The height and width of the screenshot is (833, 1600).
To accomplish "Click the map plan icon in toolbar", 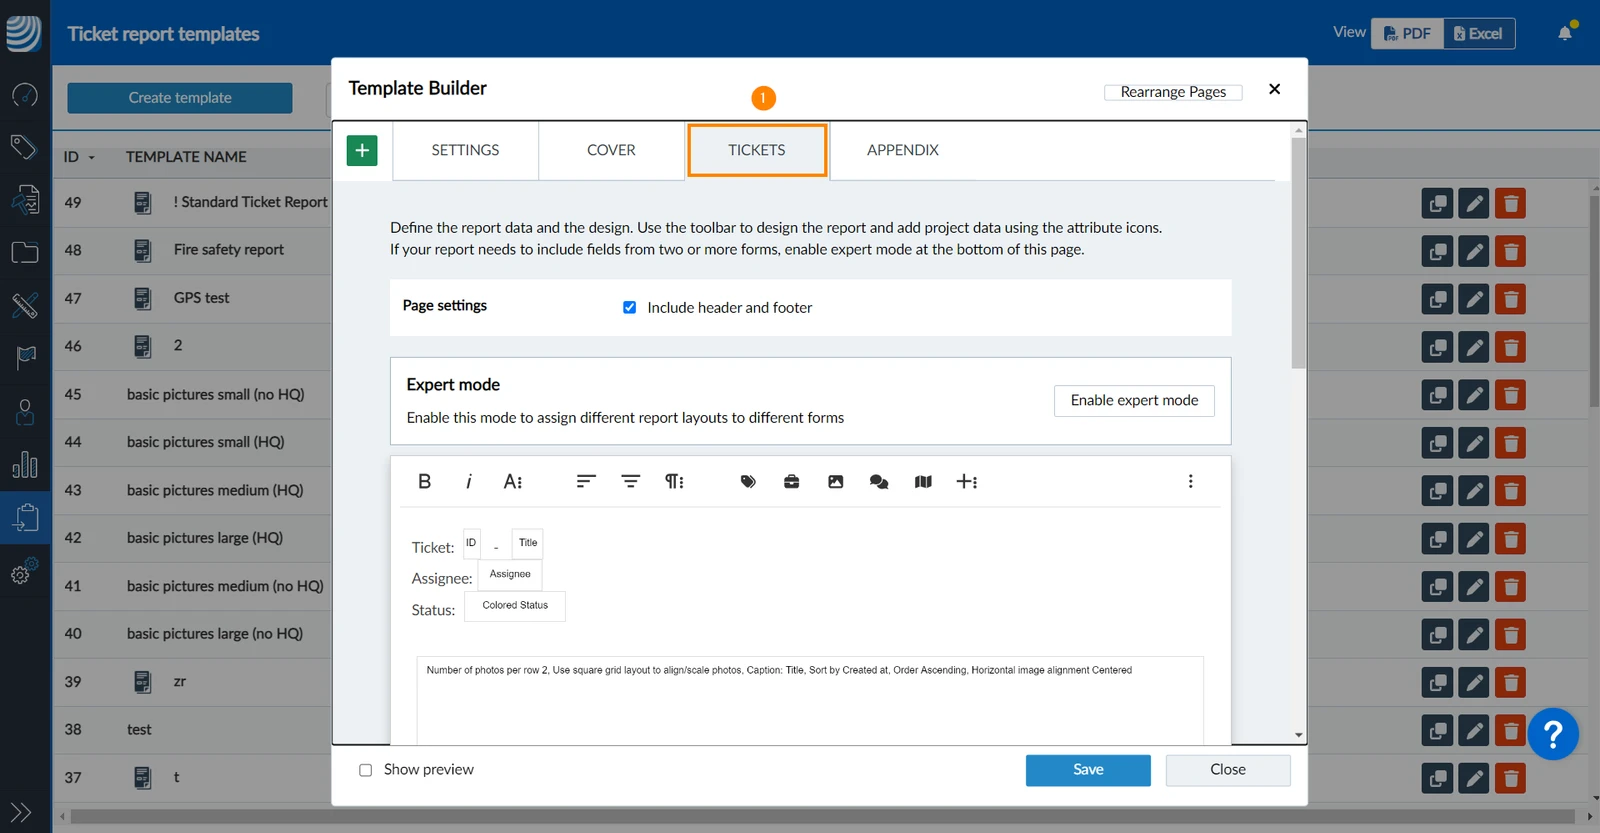I will [923, 481].
